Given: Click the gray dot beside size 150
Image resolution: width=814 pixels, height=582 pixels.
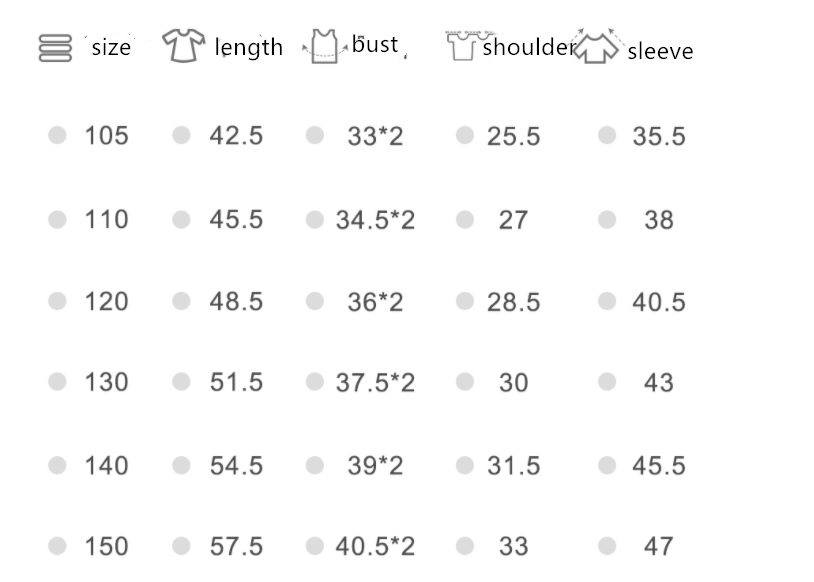Looking at the screenshot, I should (57, 546).
